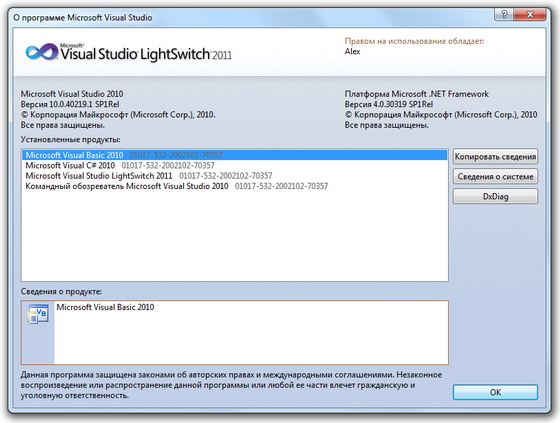Click the Visual Studio infinity logo
Viewport: 560px width, 423px height.
(x=42, y=52)
